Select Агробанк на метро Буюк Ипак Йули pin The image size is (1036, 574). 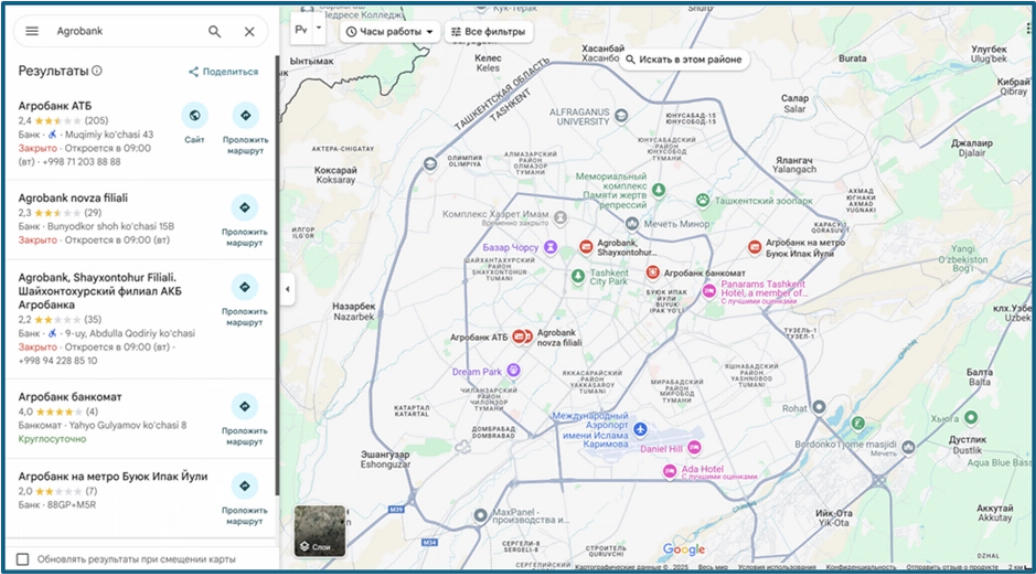(x=755, y=247)
